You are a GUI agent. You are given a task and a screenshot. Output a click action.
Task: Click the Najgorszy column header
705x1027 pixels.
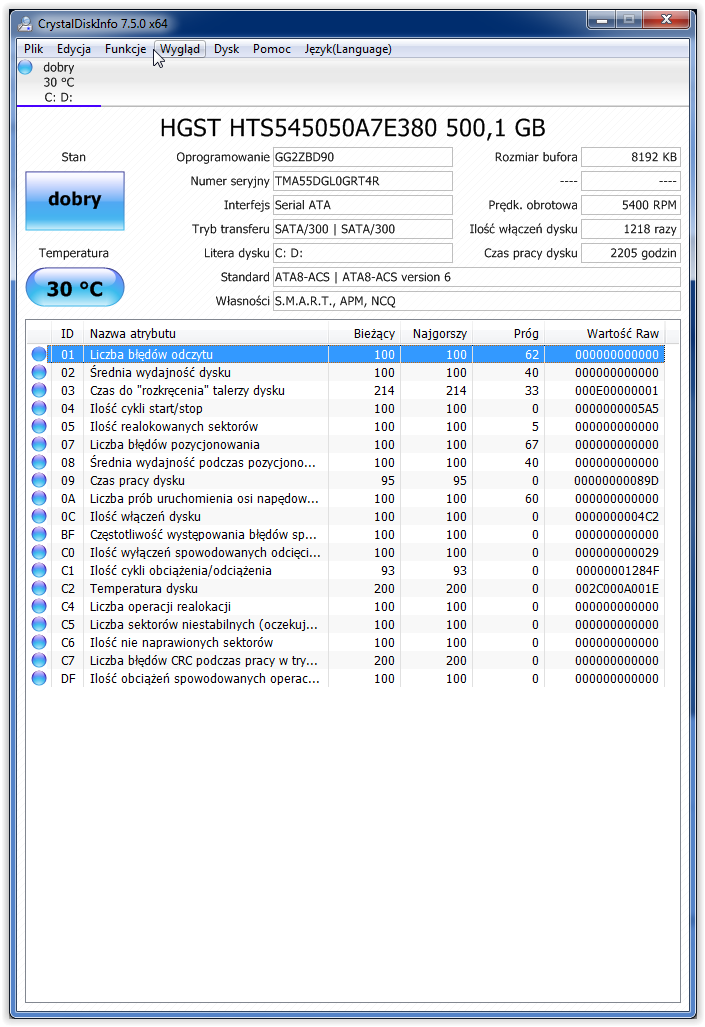436,333
